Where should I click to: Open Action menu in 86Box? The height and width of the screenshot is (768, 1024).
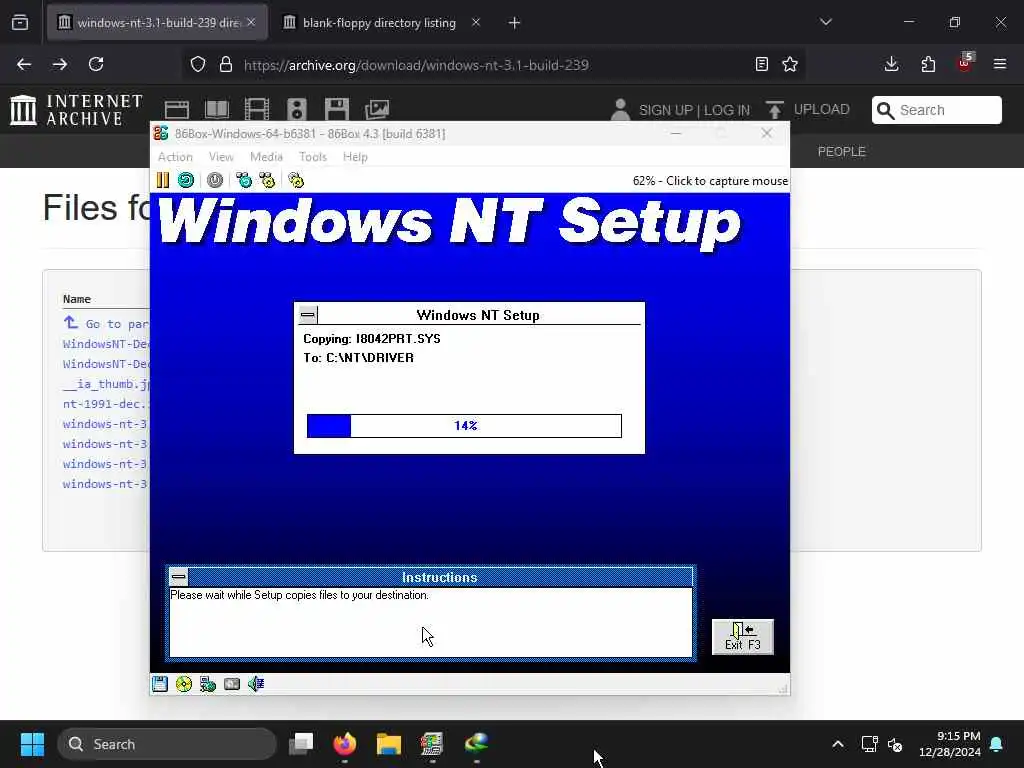pyautogui.click(x=175, y=157)
